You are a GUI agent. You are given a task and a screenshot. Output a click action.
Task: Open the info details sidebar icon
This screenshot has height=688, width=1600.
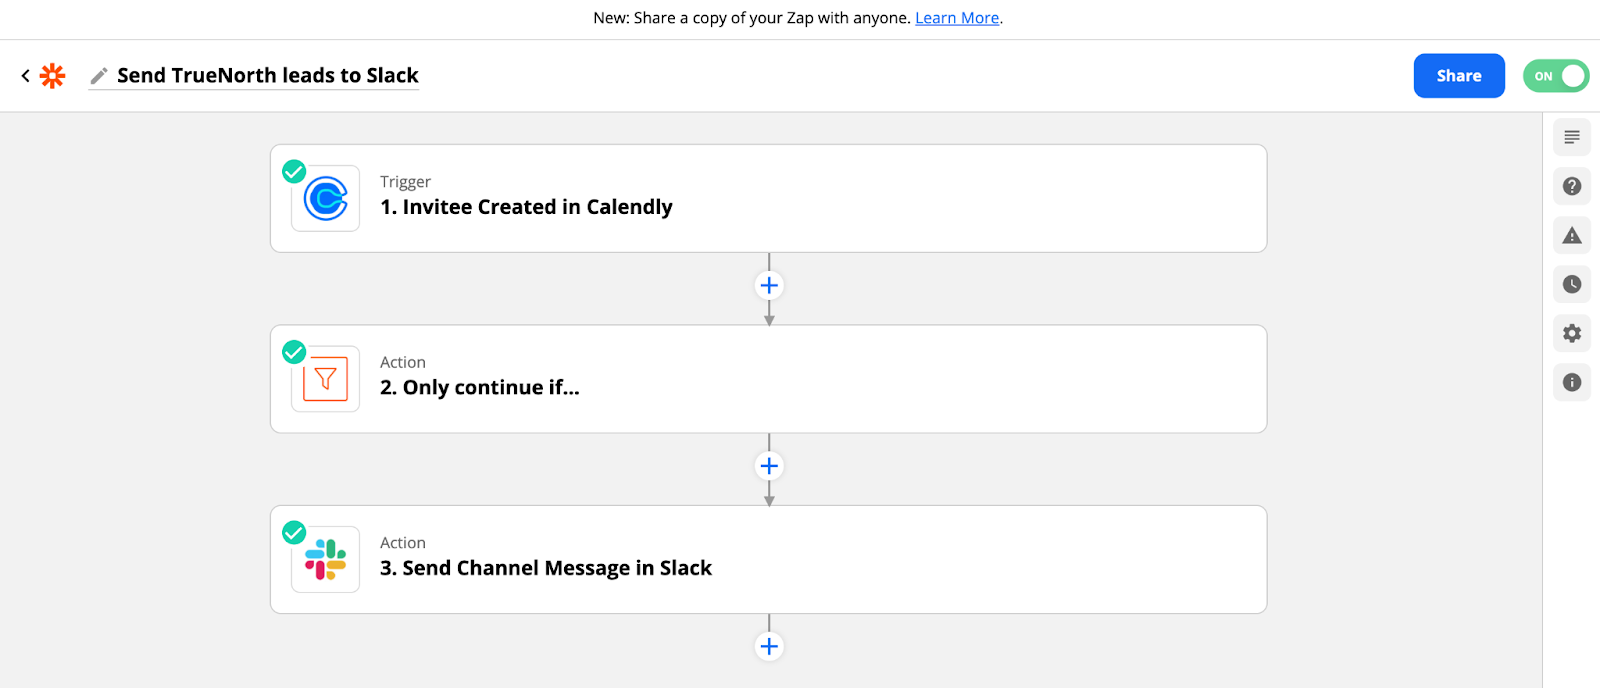pos(1572,382)
